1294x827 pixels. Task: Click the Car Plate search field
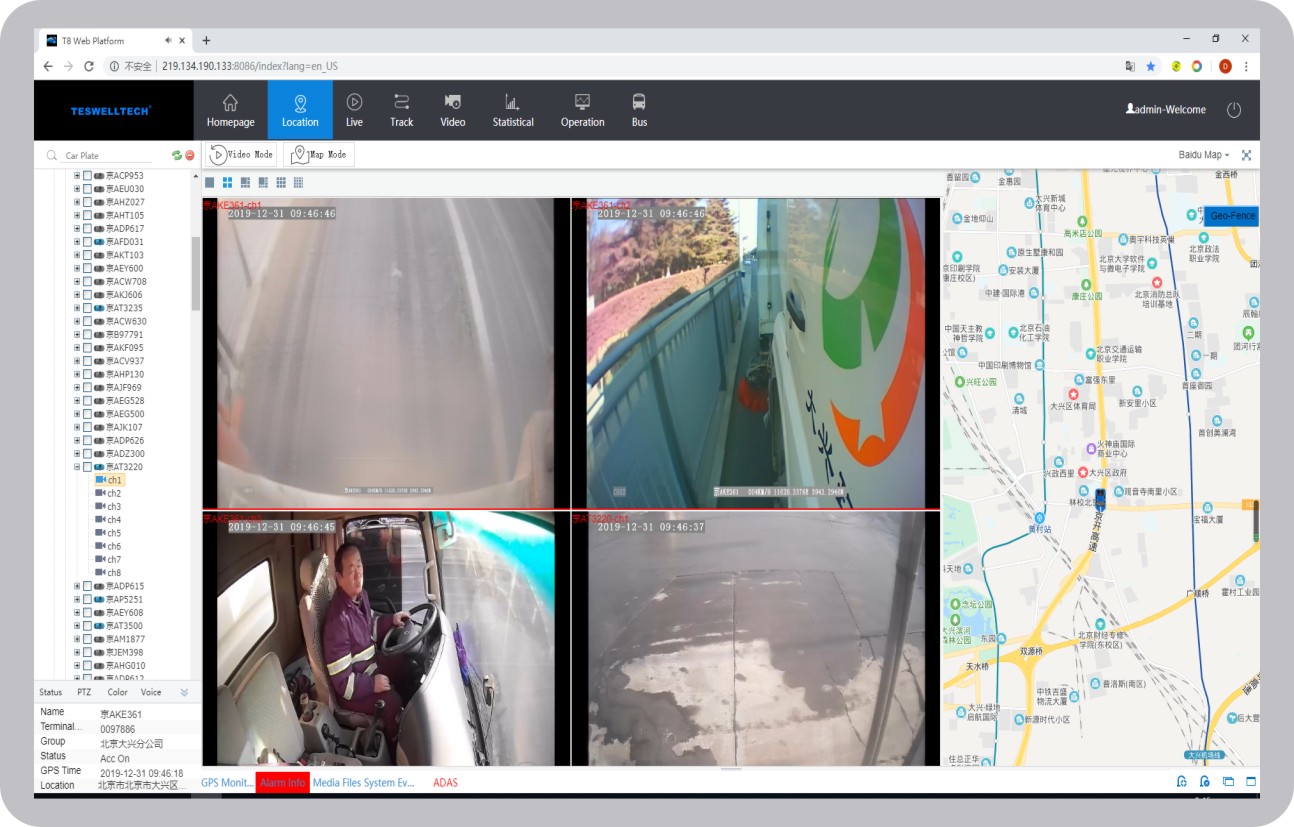coord(108,156)
